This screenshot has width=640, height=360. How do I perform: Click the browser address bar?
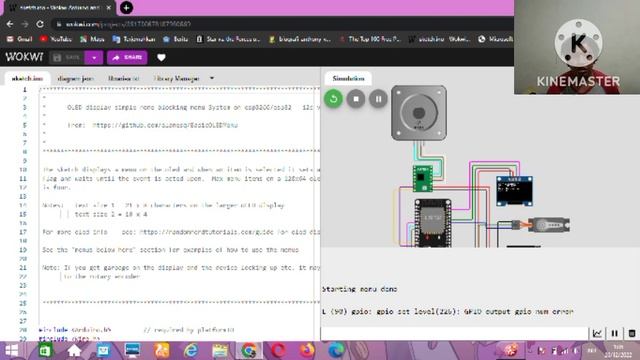tap(282, 24)
